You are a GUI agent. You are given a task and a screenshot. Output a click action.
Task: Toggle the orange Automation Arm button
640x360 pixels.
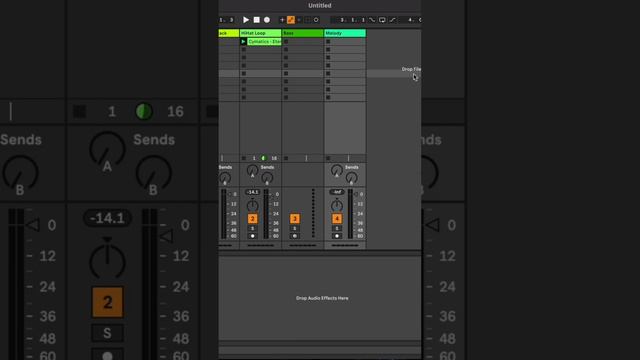coord(291,20)
